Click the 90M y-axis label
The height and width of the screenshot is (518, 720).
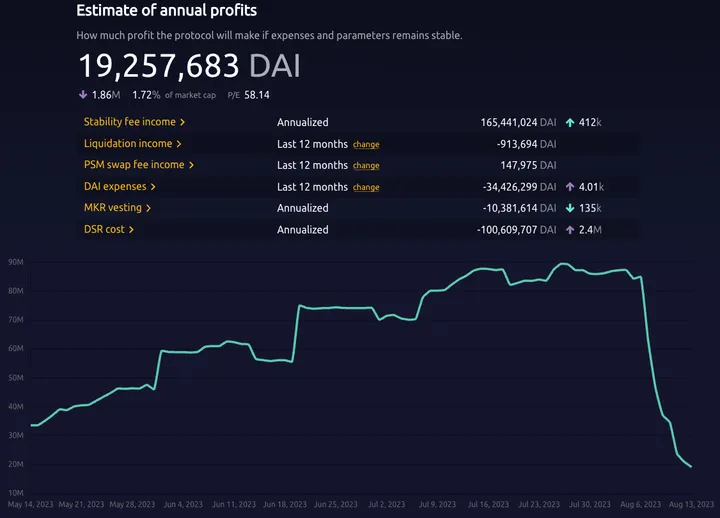[16, 263]
